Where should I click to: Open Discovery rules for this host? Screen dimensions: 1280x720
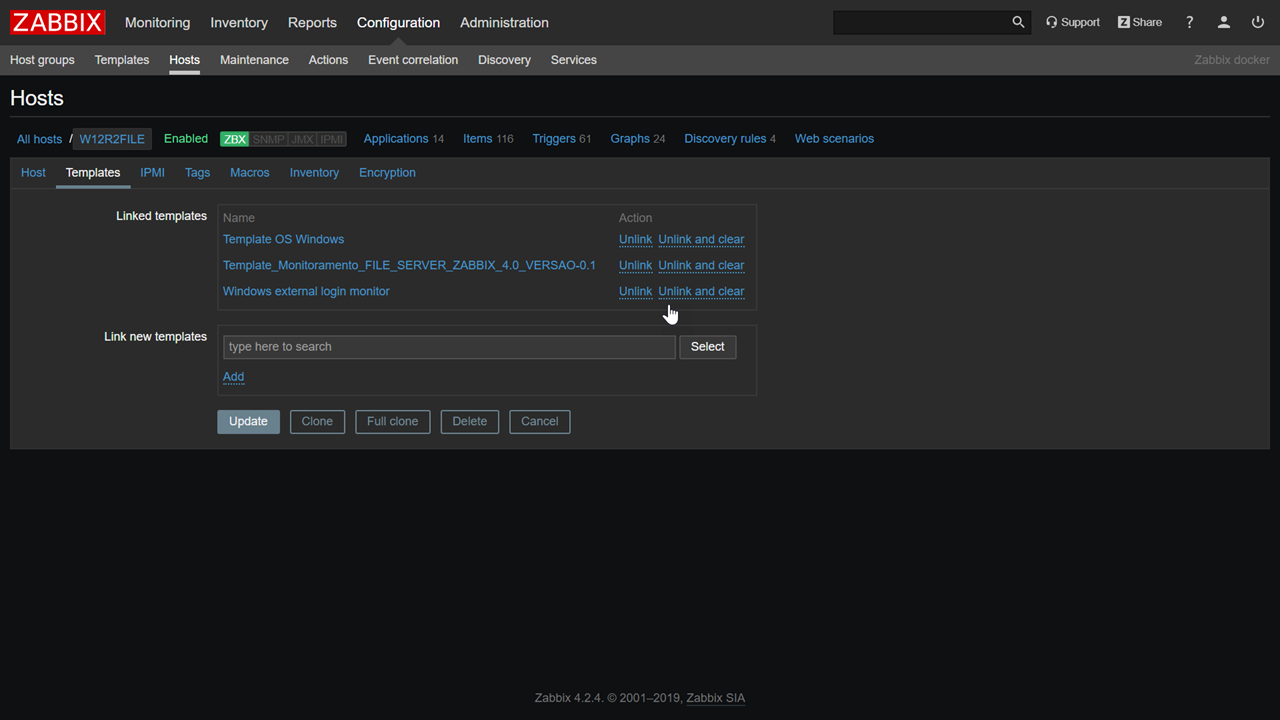[x=725, y=139]
